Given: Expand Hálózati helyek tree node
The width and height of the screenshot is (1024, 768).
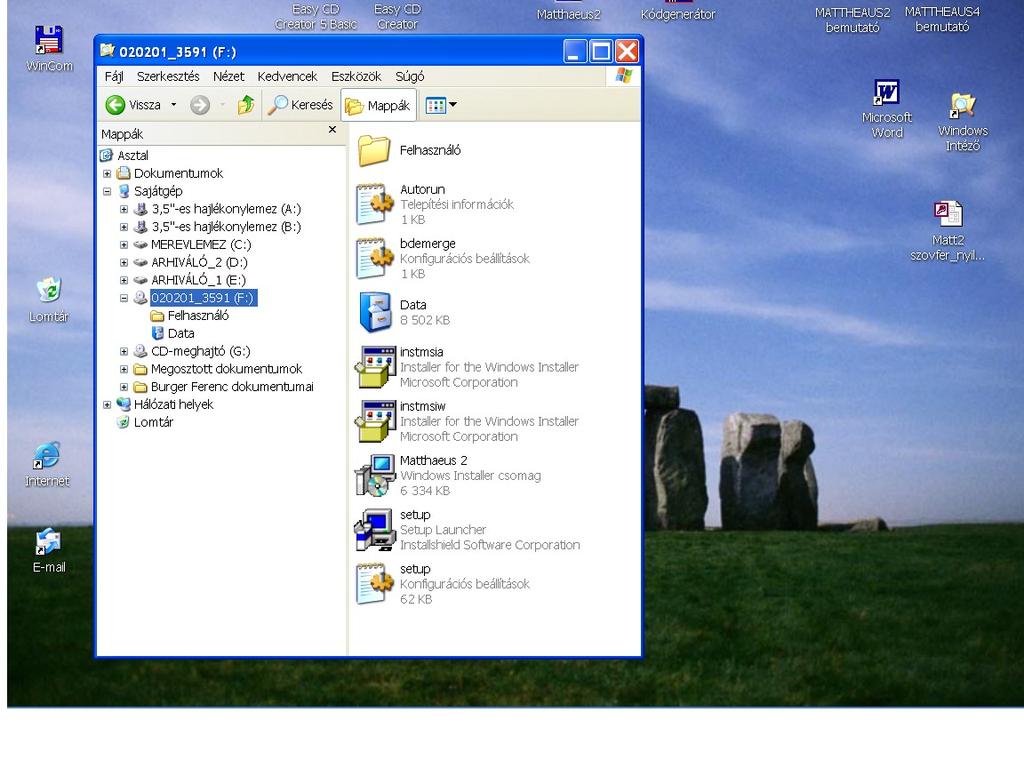Looking at the screenshot, I should pyautogui.click(x=107, y=405).
